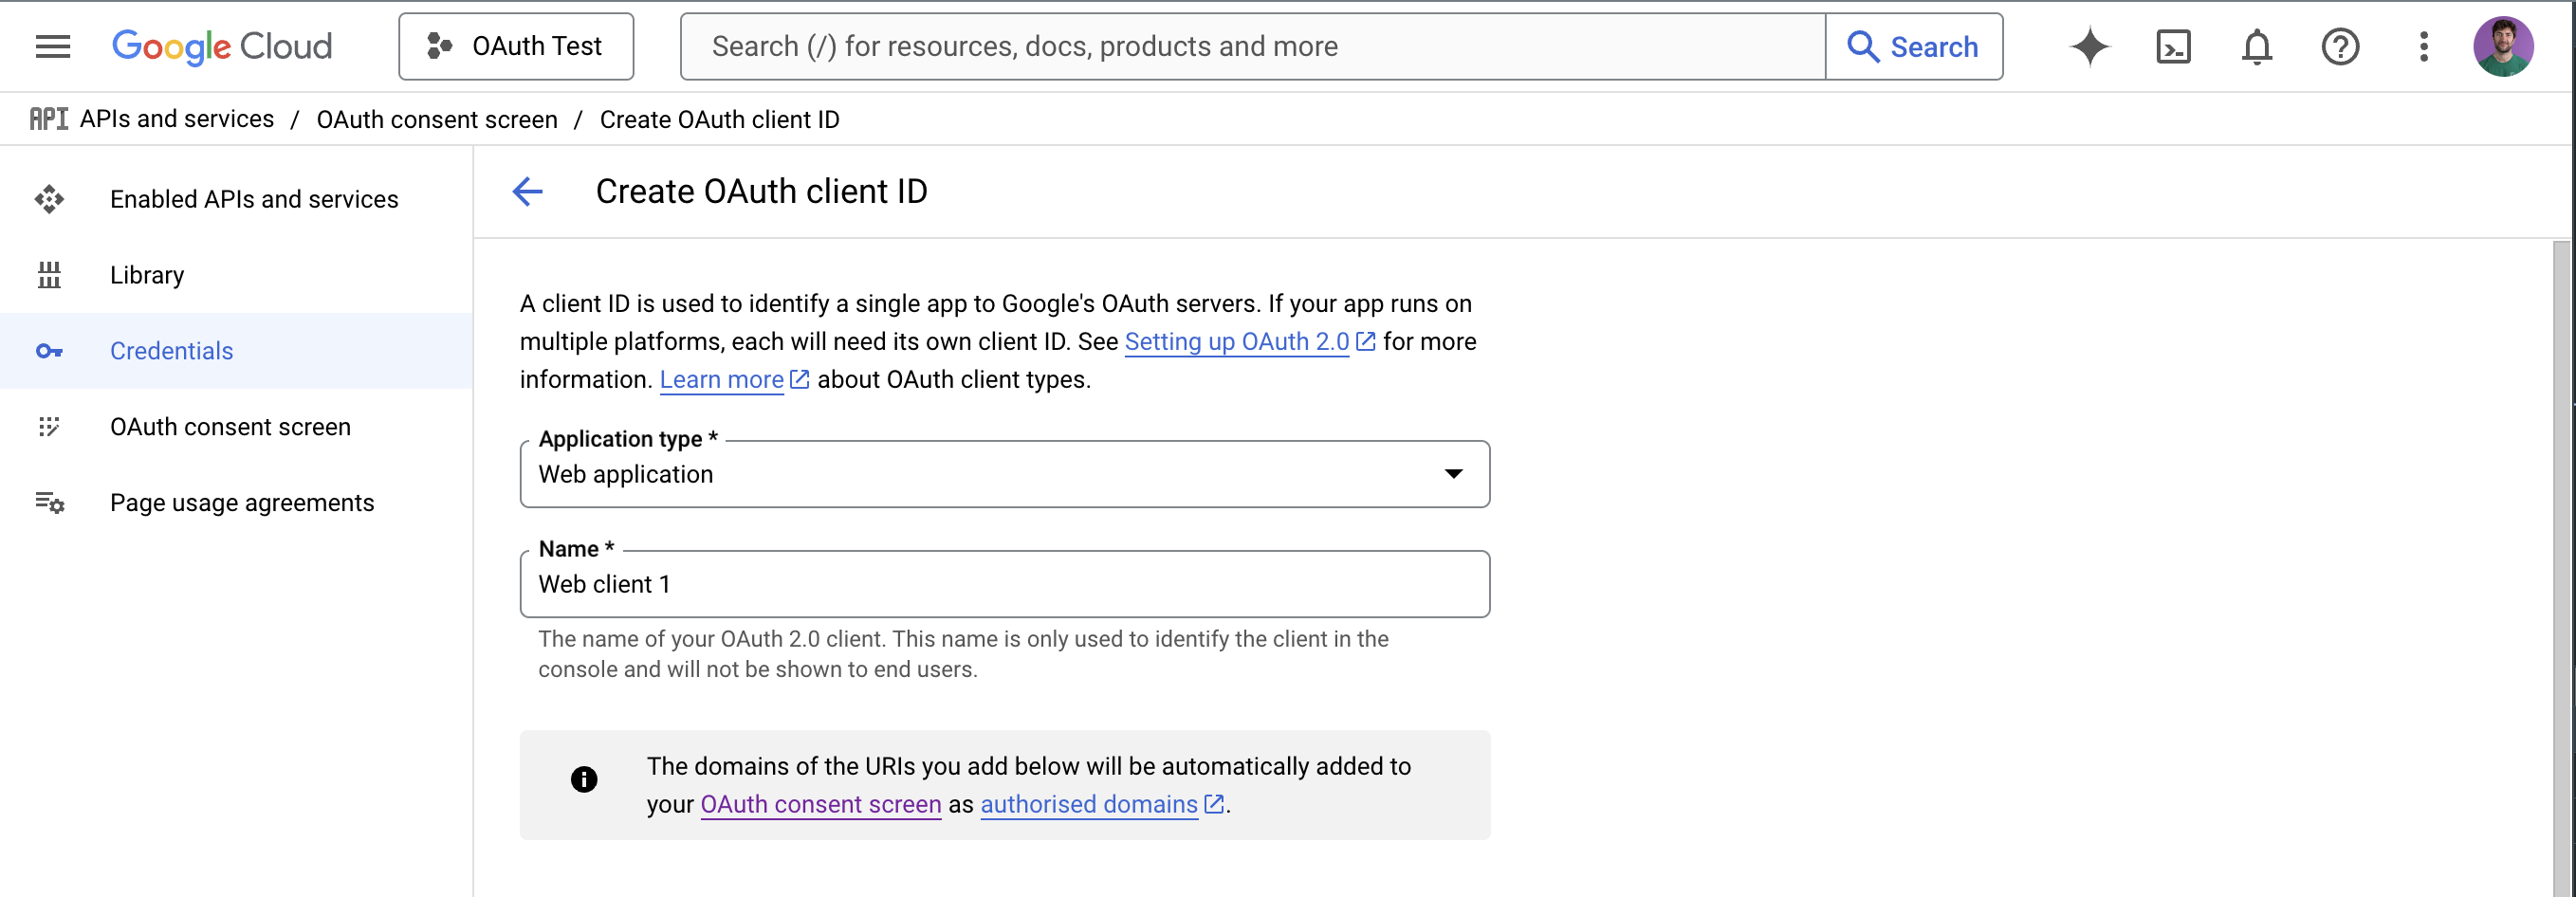
Task: Open the hamburger navigation menu
Action: point(52,46)
